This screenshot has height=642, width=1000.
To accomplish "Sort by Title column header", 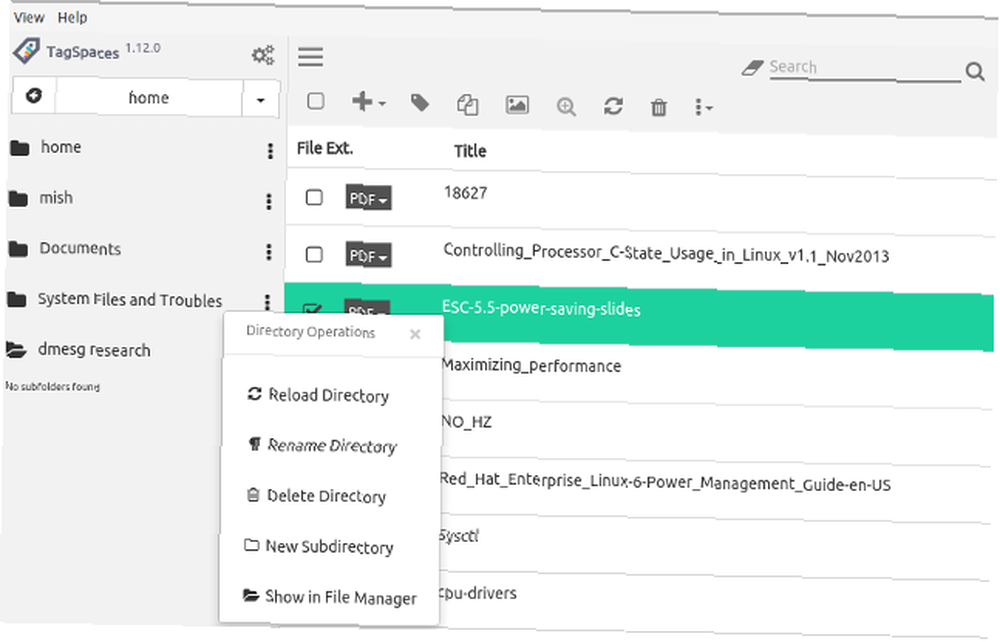I will [x=470, y=151].
